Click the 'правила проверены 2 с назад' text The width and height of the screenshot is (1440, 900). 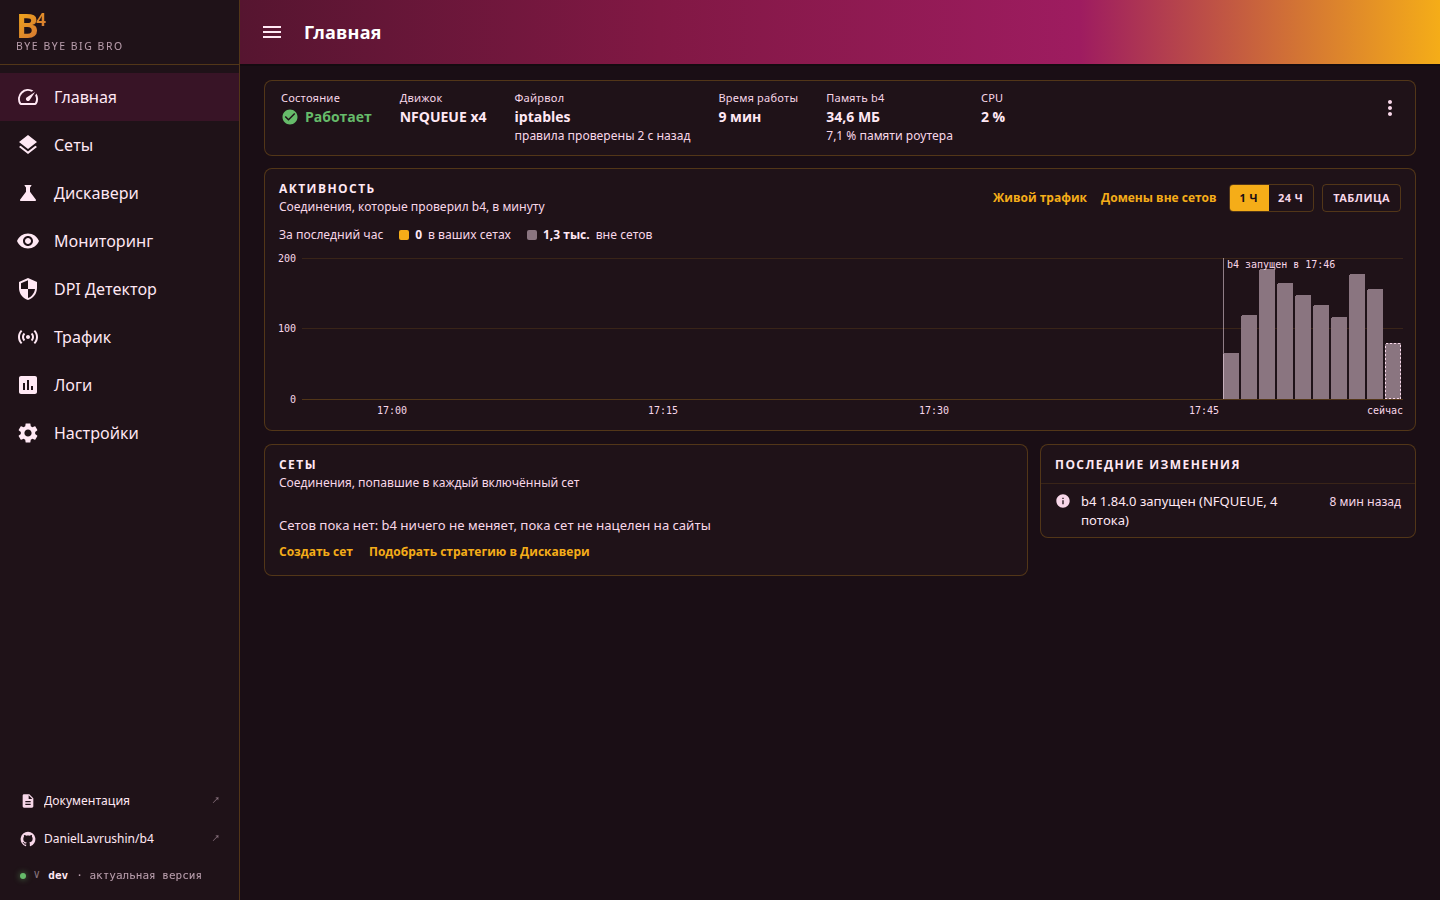tap(603, 136)
